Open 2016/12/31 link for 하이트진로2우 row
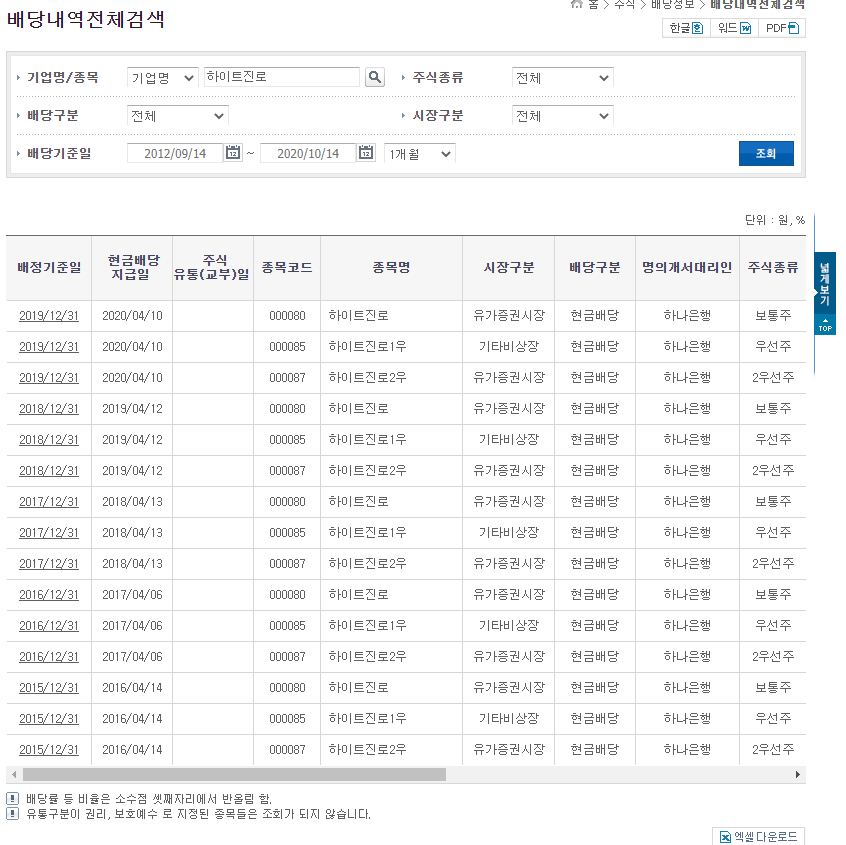Screen dimensions: 846x845 pyautogui.click(x=49, y=657)
